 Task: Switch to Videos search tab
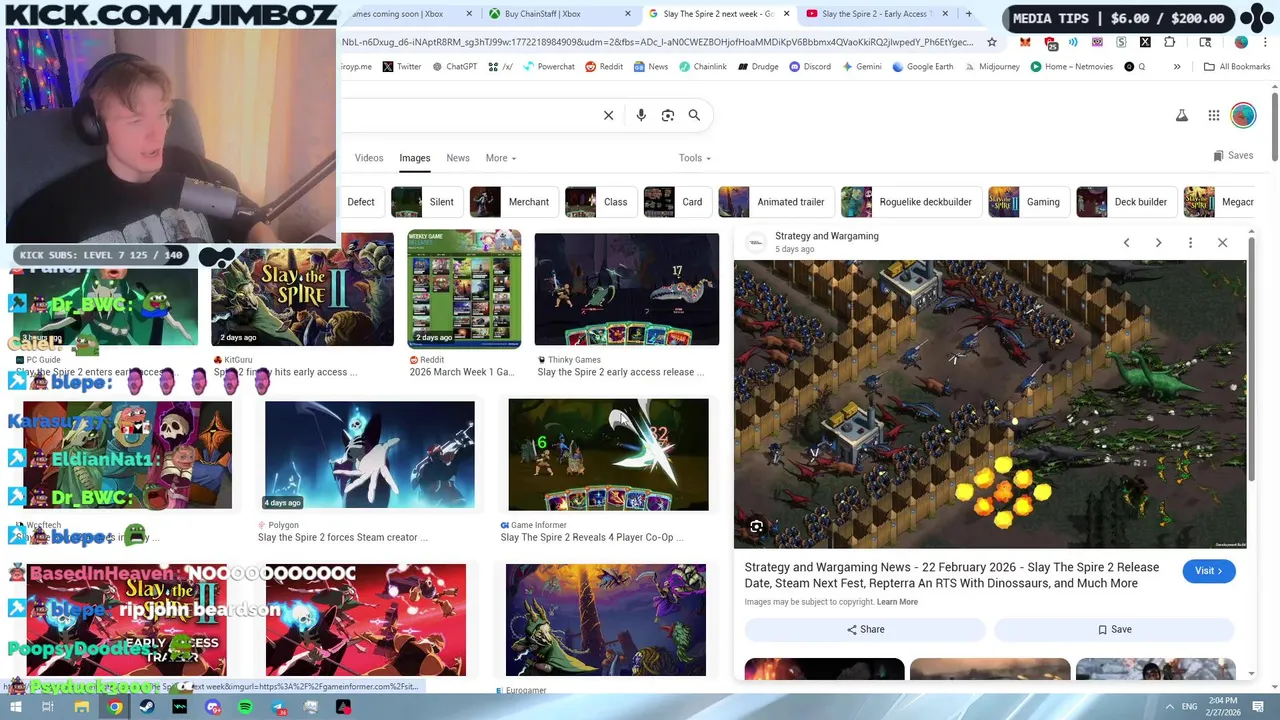[369, 158]
